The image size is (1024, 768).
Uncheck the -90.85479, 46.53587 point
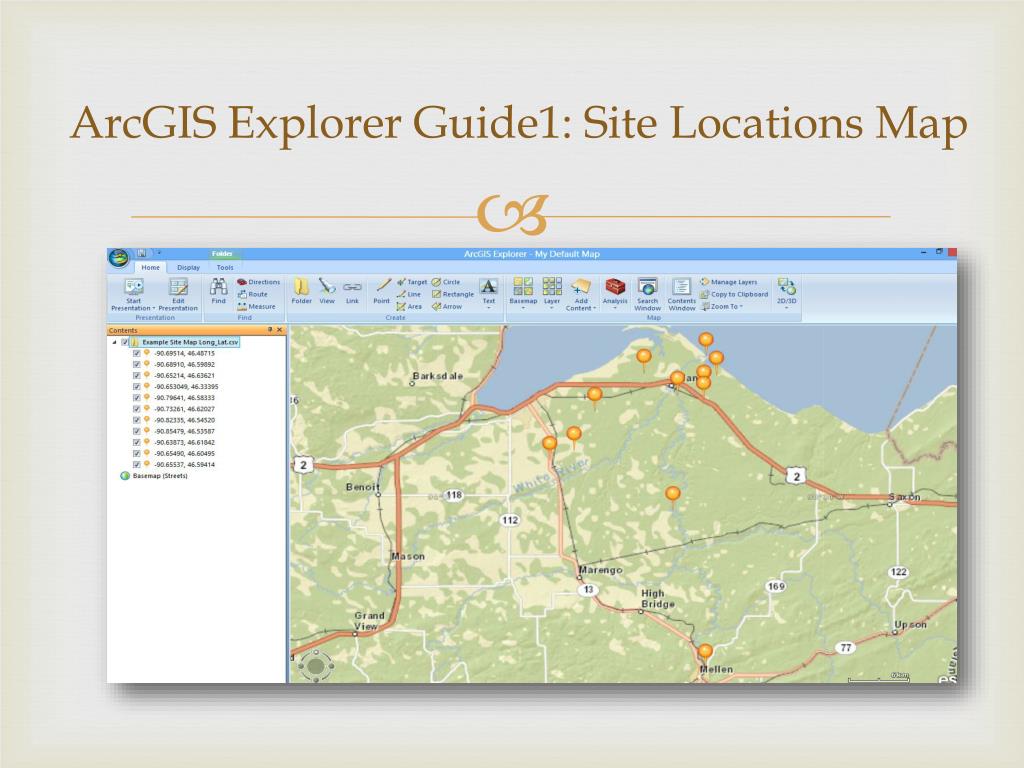tap(136, 431)
